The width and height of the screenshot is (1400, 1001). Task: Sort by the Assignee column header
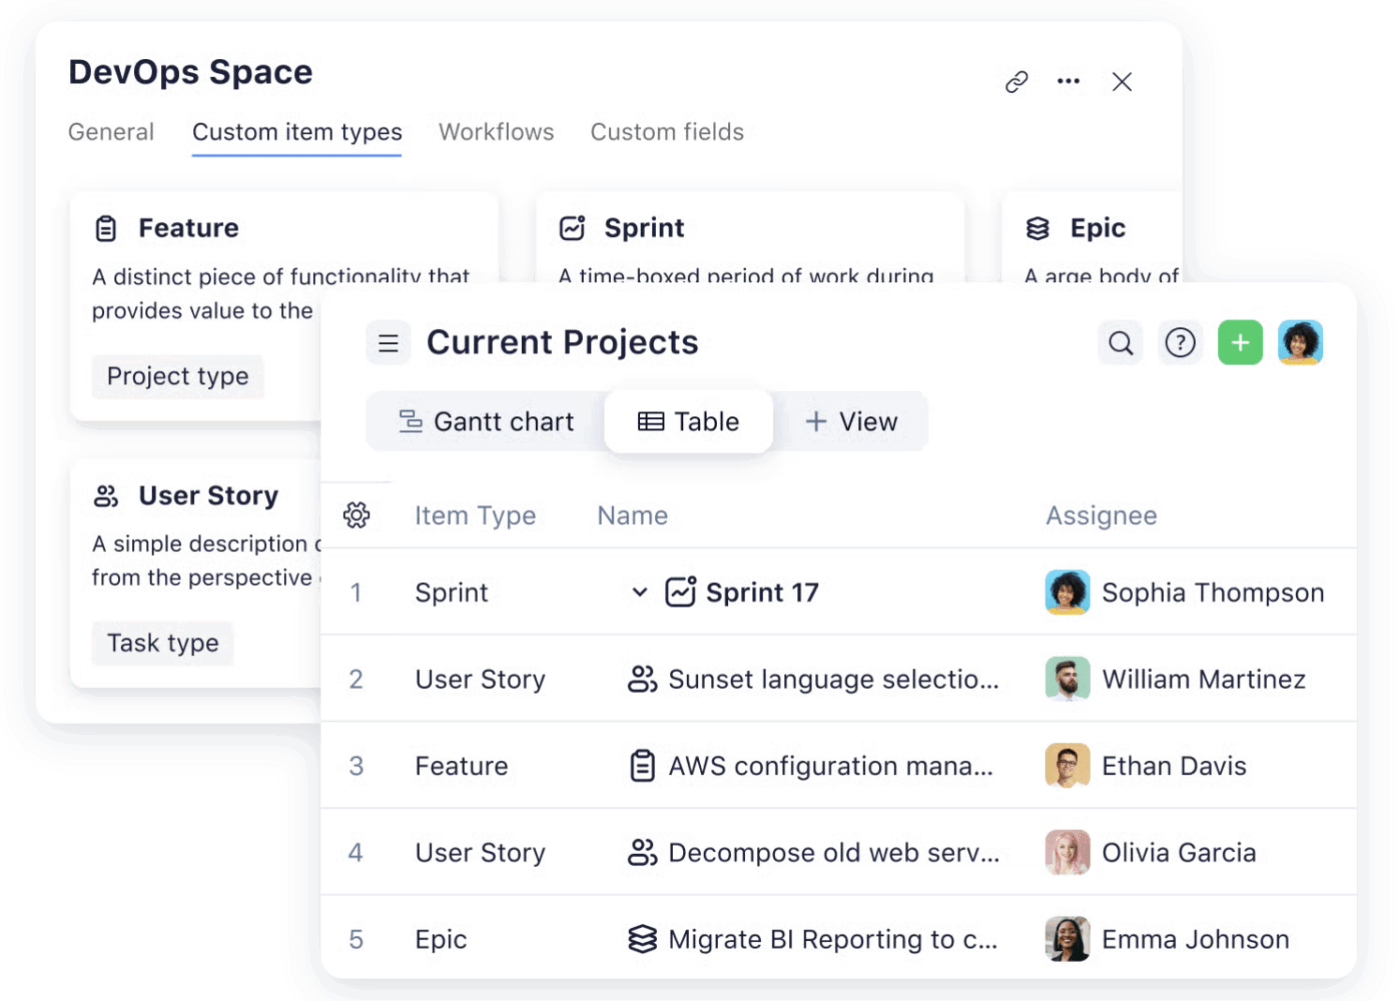(x=1101, y=516)
